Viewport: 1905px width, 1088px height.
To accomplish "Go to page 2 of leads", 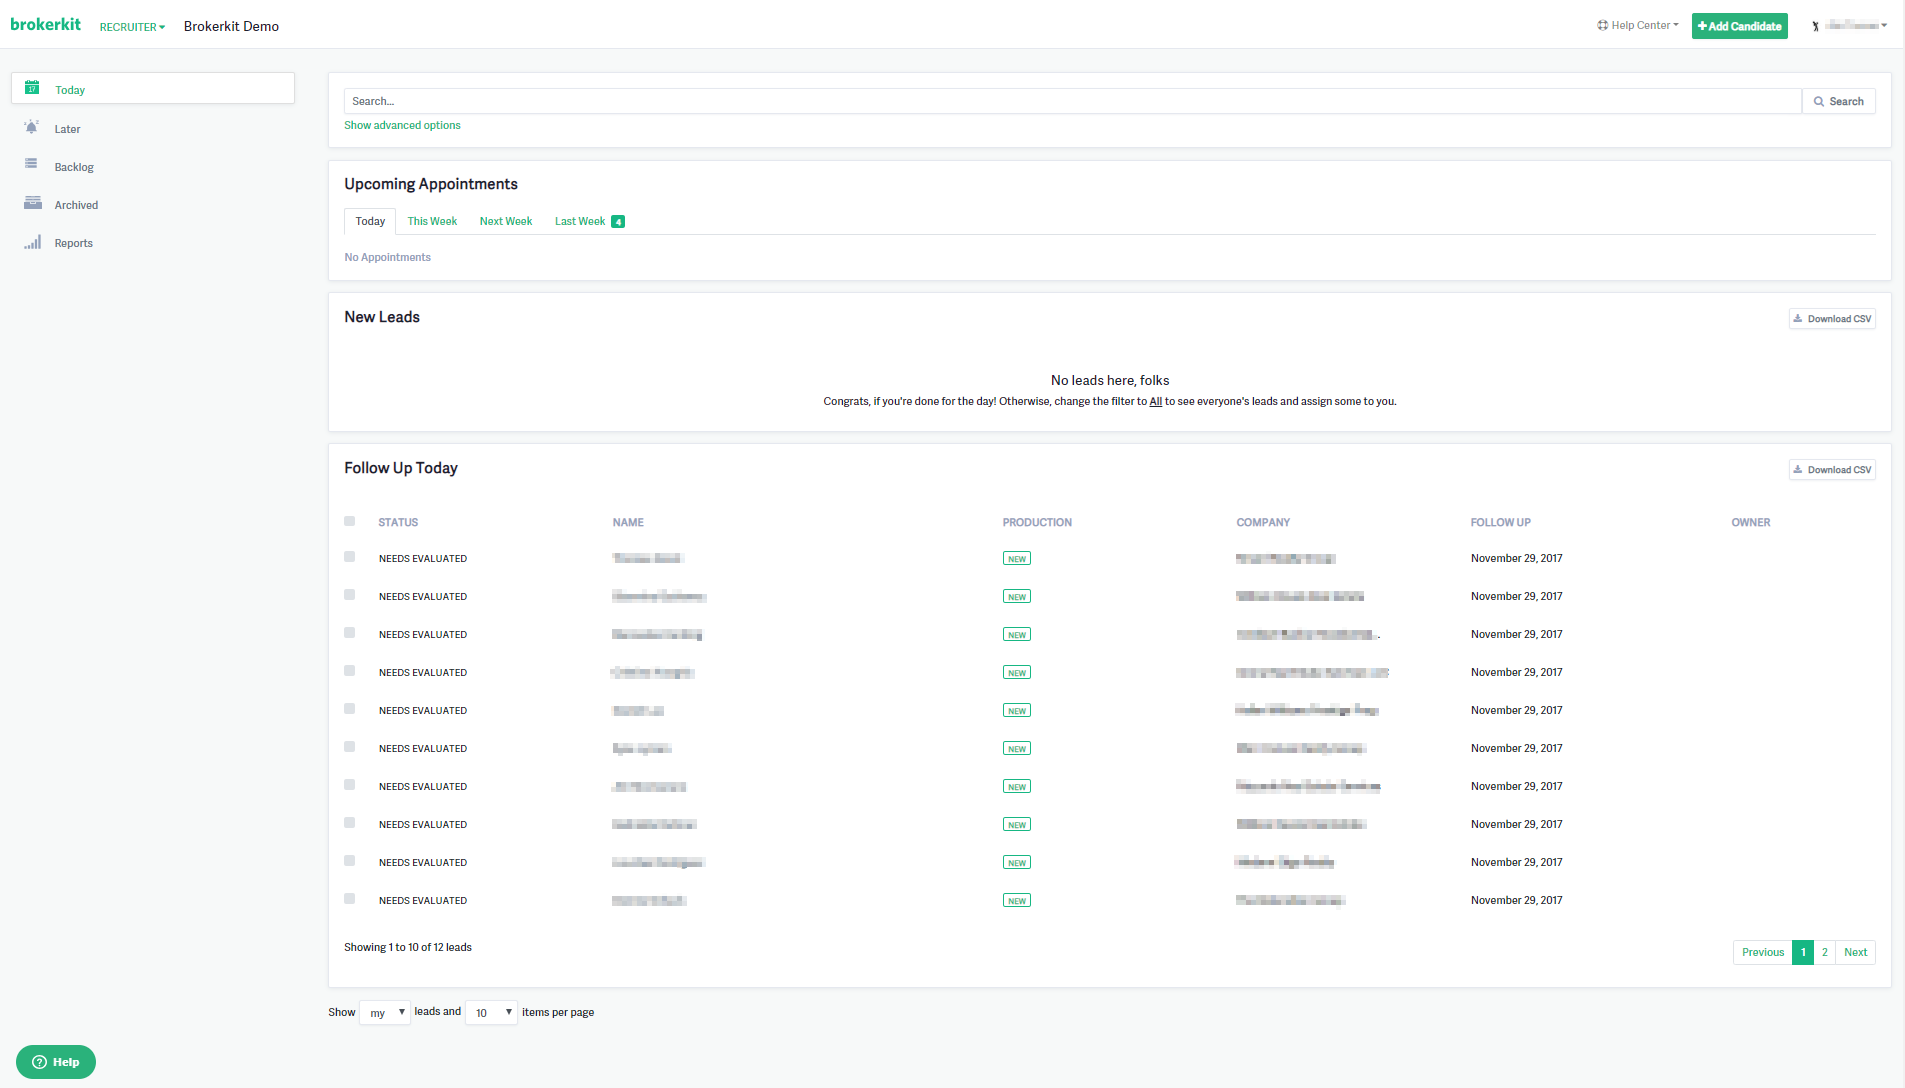I will [x=1825, y=952].
